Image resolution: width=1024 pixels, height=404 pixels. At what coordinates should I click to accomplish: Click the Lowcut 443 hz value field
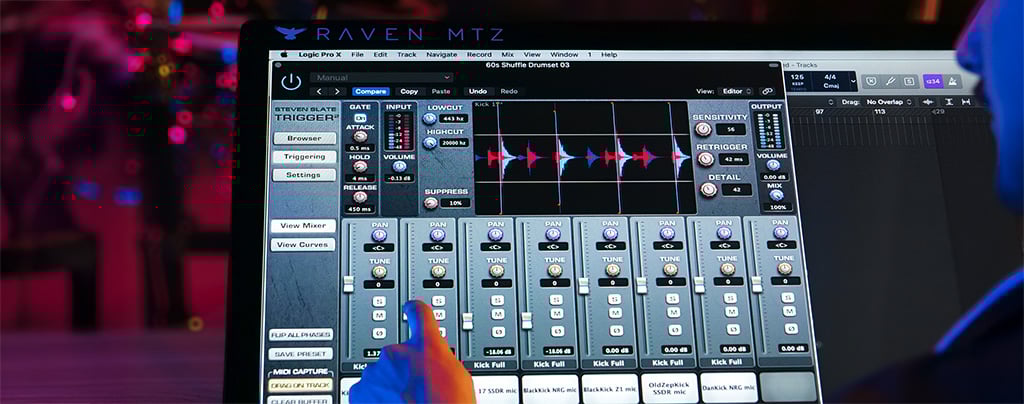click(453, 119)
